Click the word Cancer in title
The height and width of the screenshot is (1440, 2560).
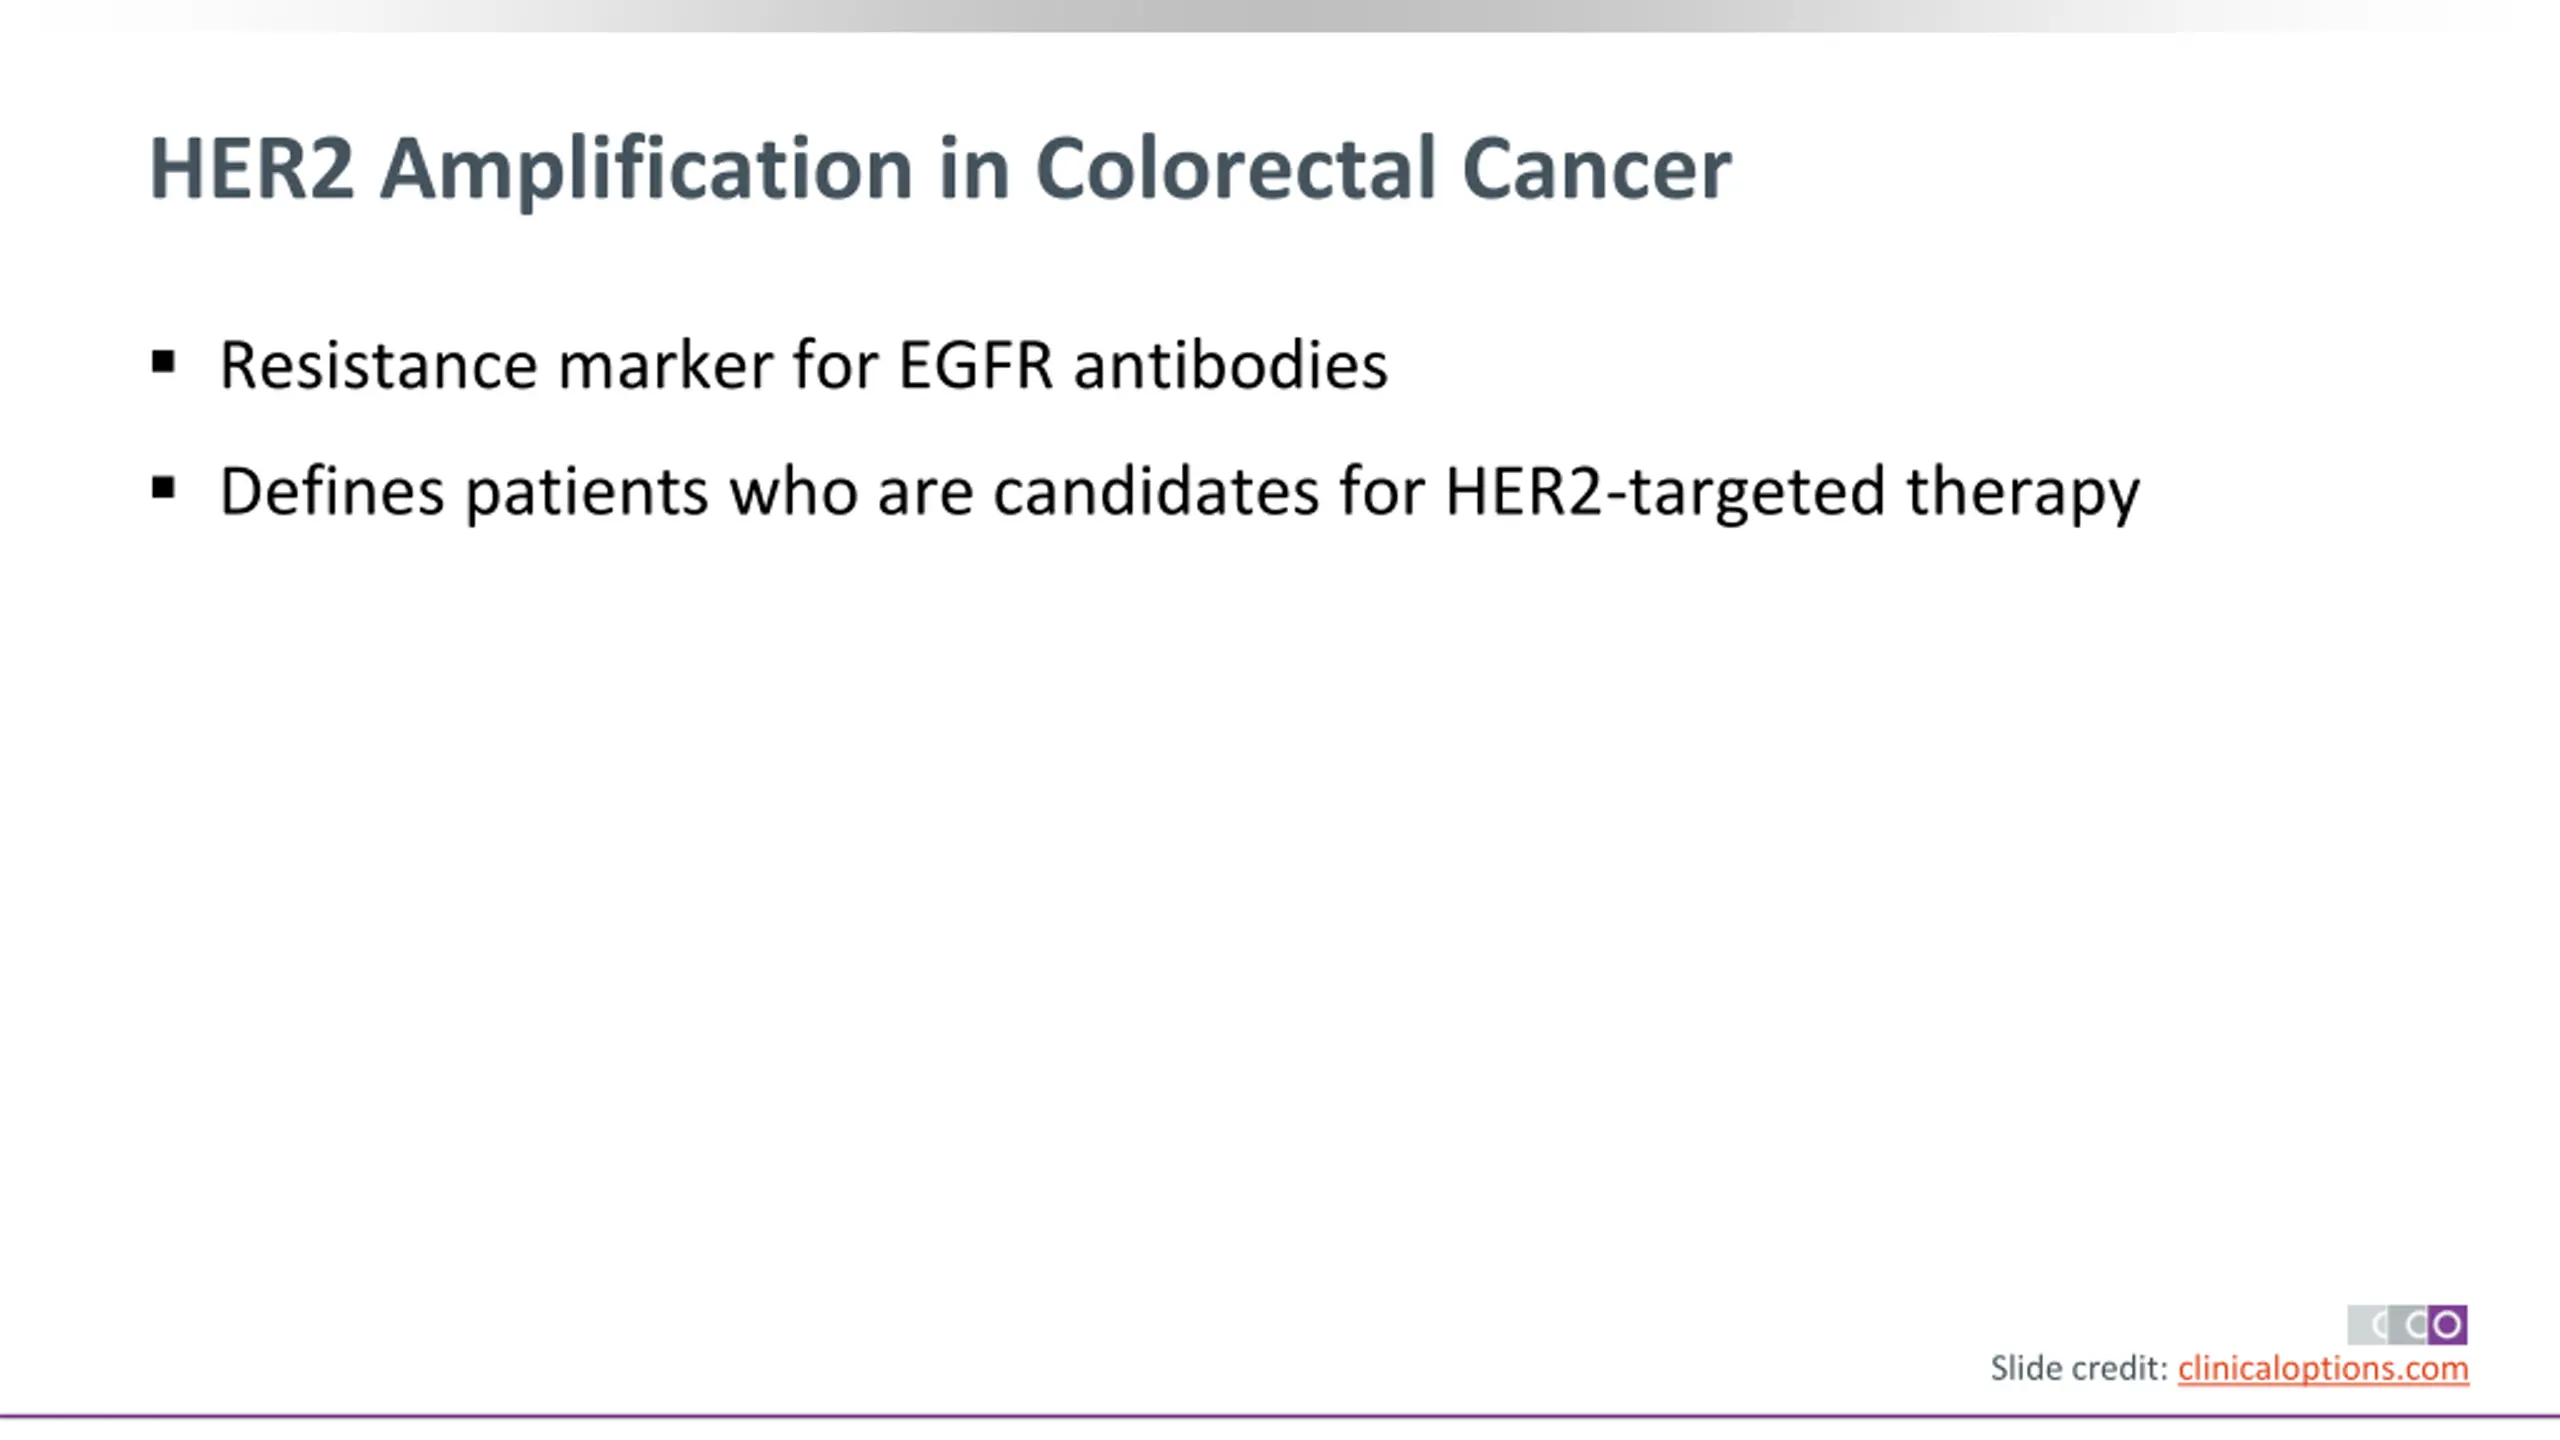pos(1597,168)
